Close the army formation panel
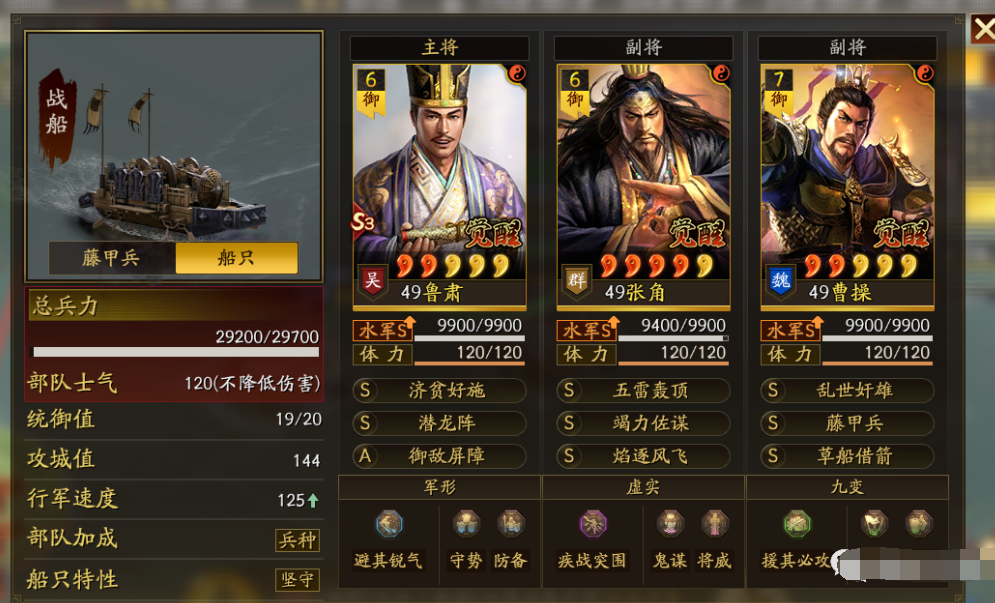Viewport: 995px width, 603px height. (x=983, y=29)
